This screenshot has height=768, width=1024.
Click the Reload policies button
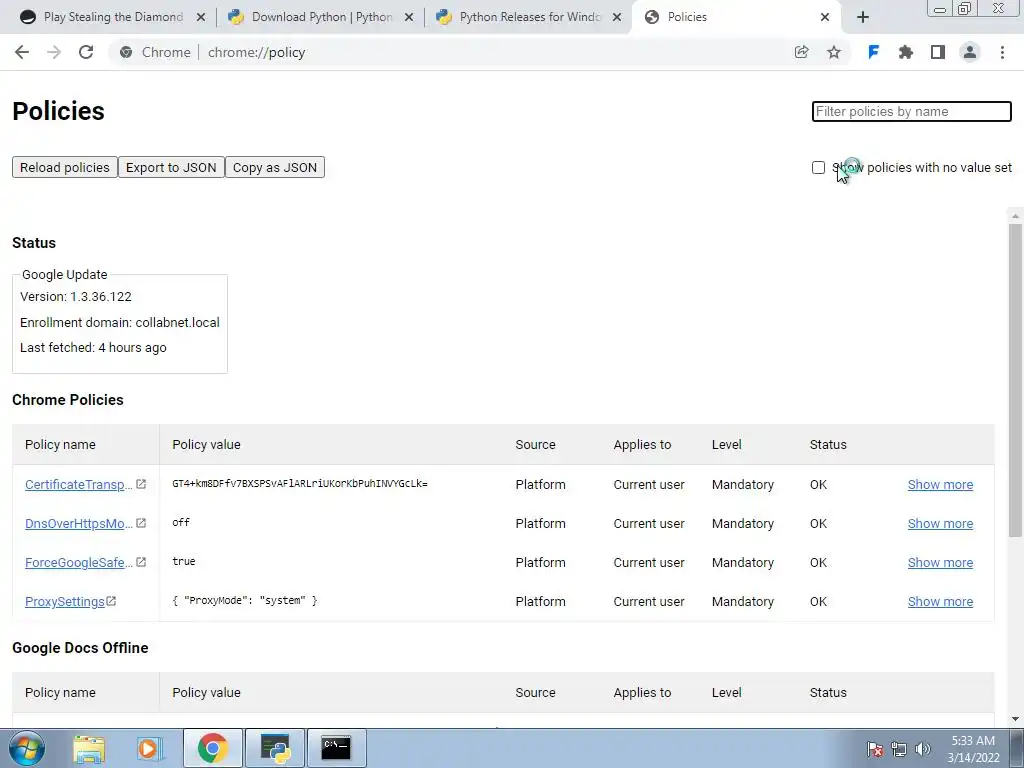click(65, 167)
